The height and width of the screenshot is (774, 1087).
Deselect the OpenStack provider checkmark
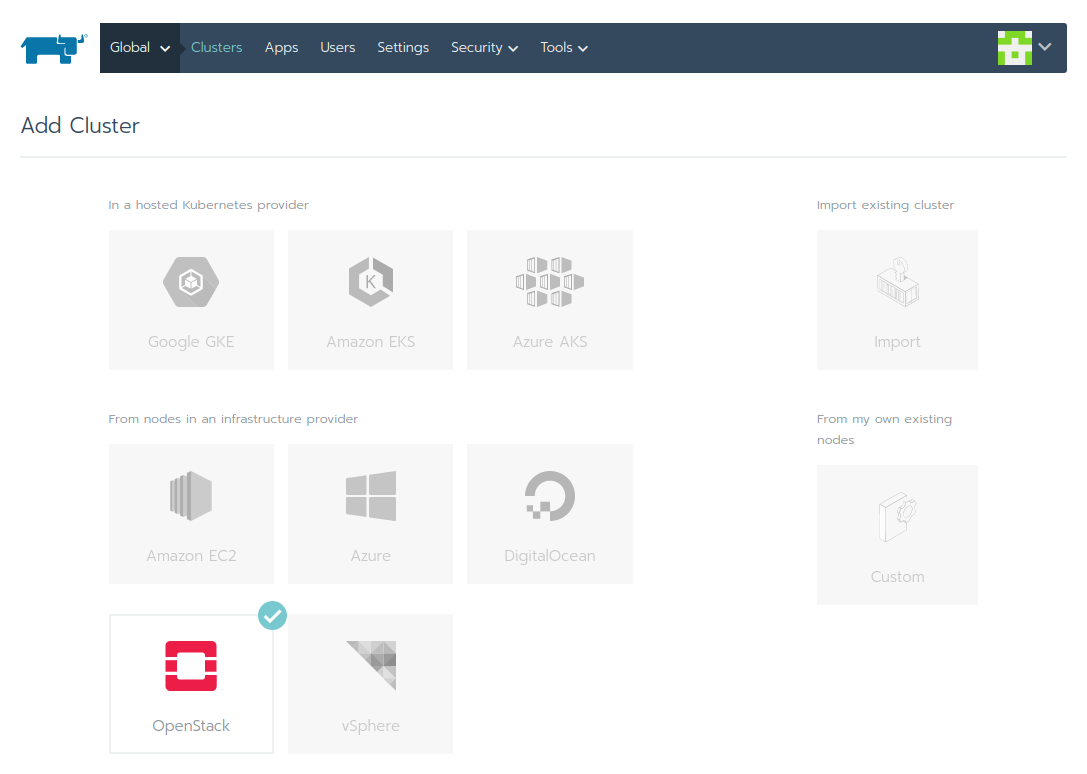click(x=272, y=615)
